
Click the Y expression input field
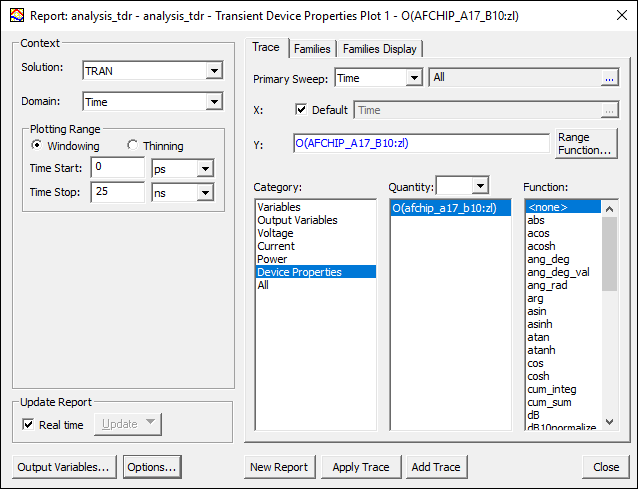(x=422, y=143)
